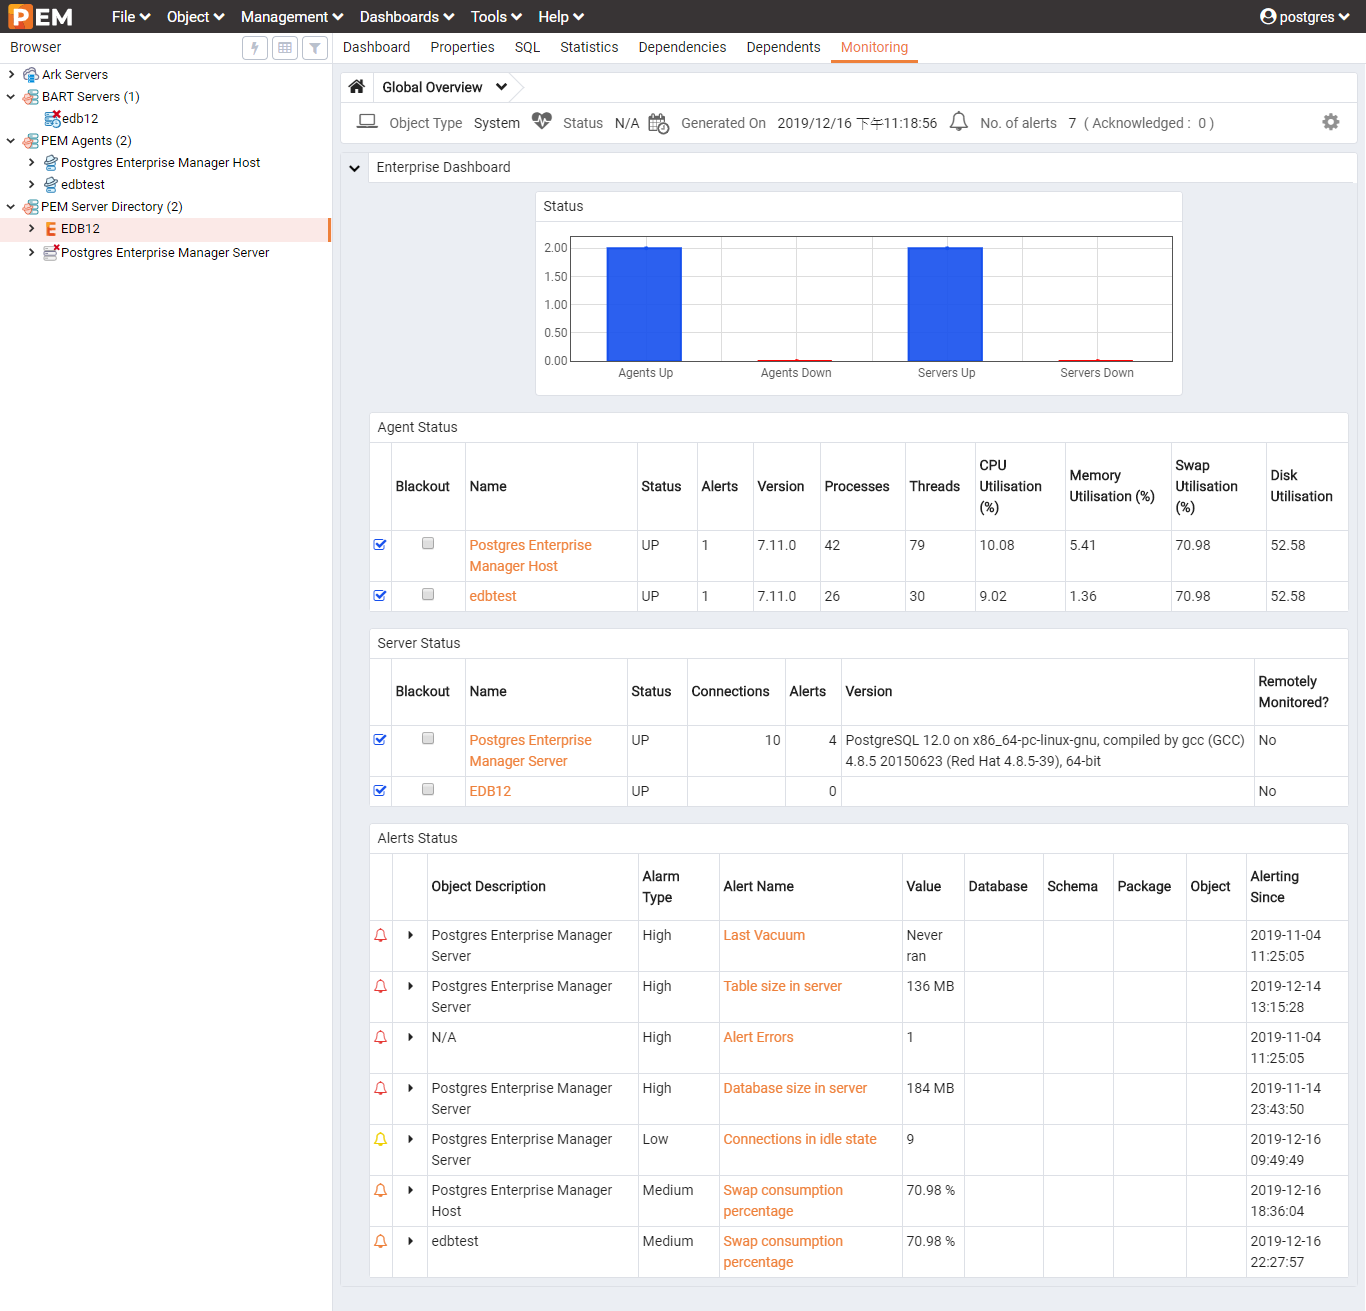Collapse the PEM Server Directory tree node

[11, 207]
